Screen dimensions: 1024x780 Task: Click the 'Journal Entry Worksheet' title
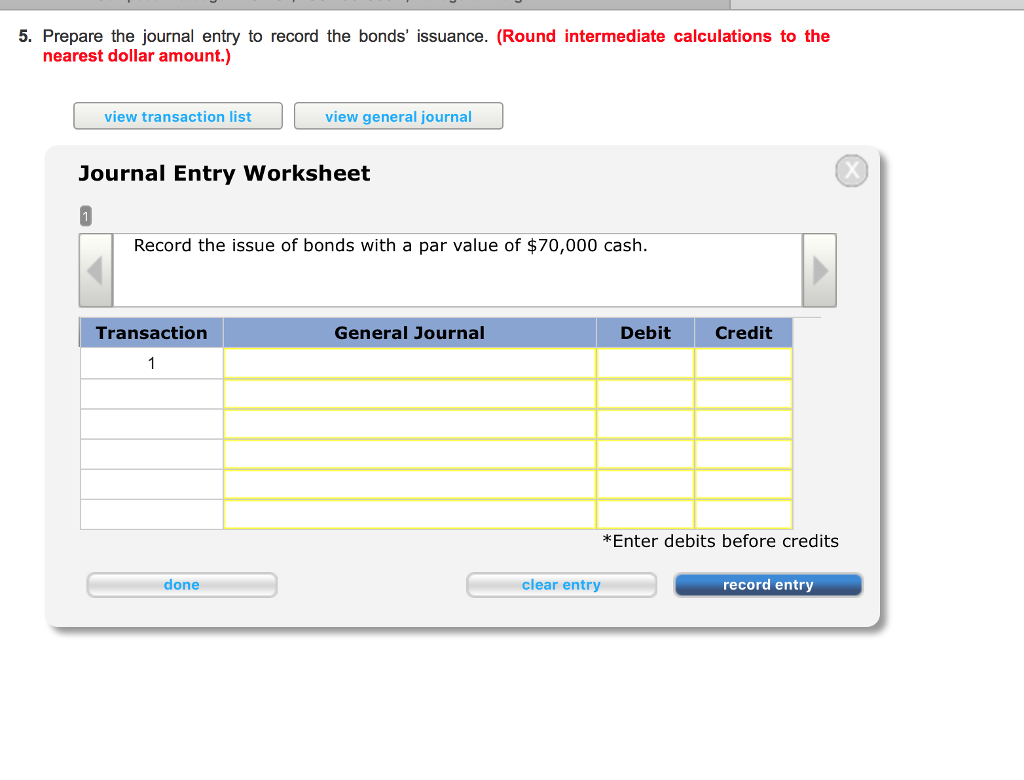pos(224,174)
